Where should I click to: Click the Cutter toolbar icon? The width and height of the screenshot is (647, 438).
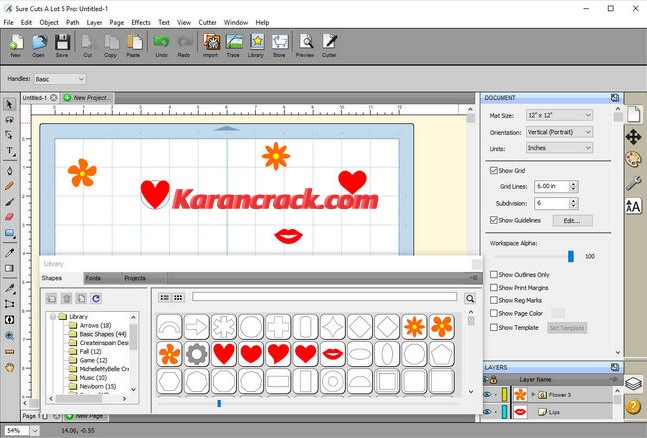329,45
